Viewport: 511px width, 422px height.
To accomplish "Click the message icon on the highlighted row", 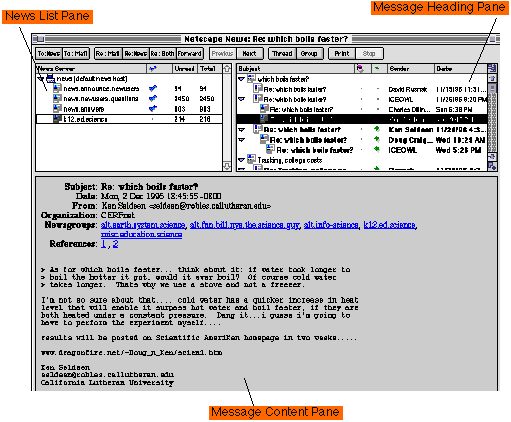I will coord(264,119).
